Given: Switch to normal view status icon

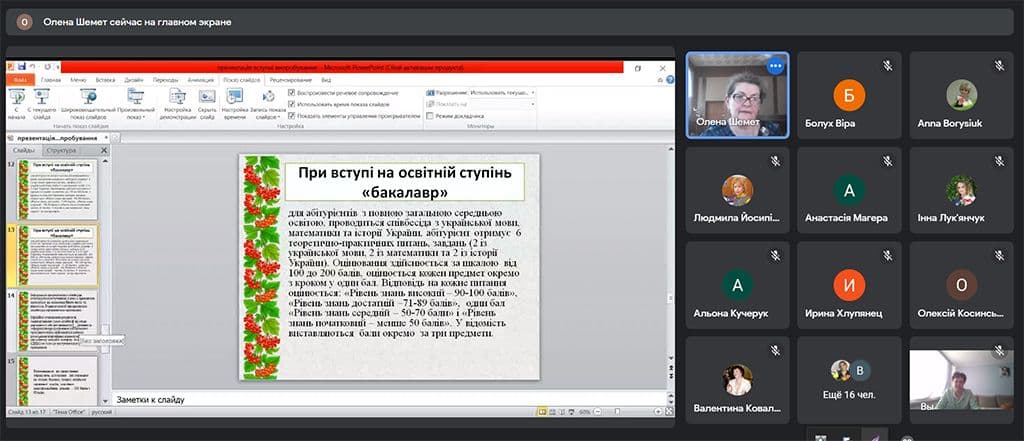Looking at the screenshot, I should point(541,412).
